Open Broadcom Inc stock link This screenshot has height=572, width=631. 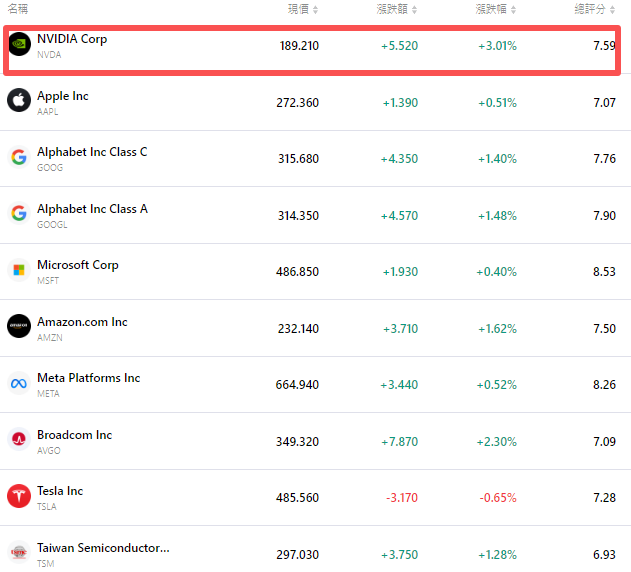pos(74,435)
